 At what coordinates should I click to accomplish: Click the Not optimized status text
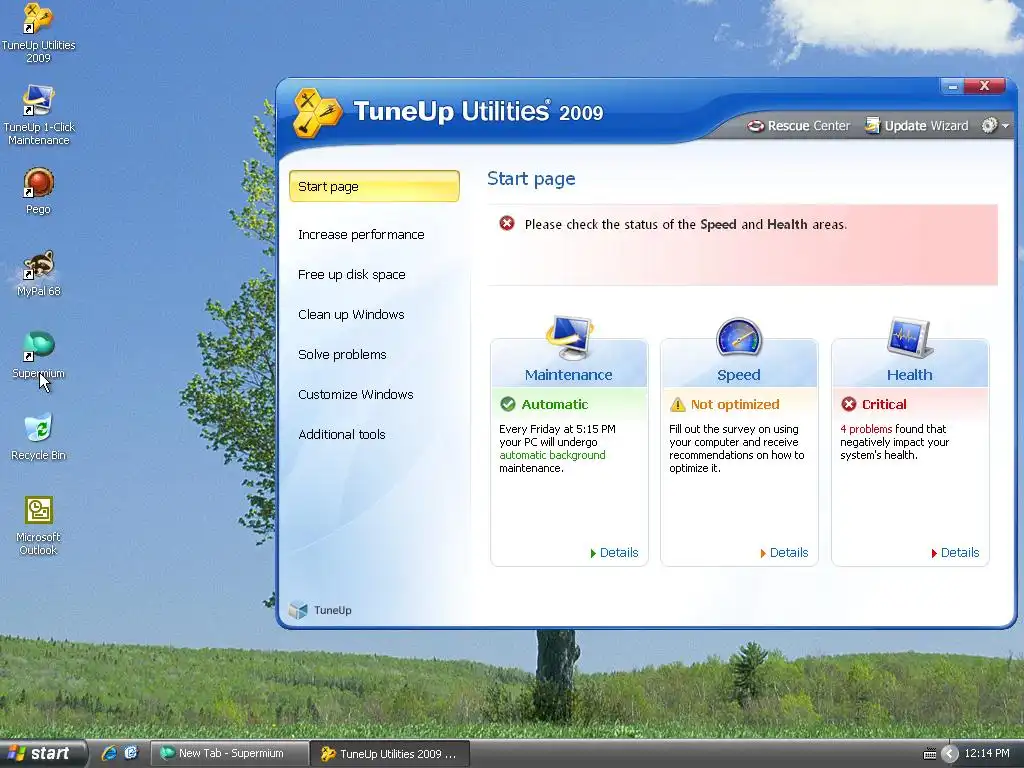[735, 404]
